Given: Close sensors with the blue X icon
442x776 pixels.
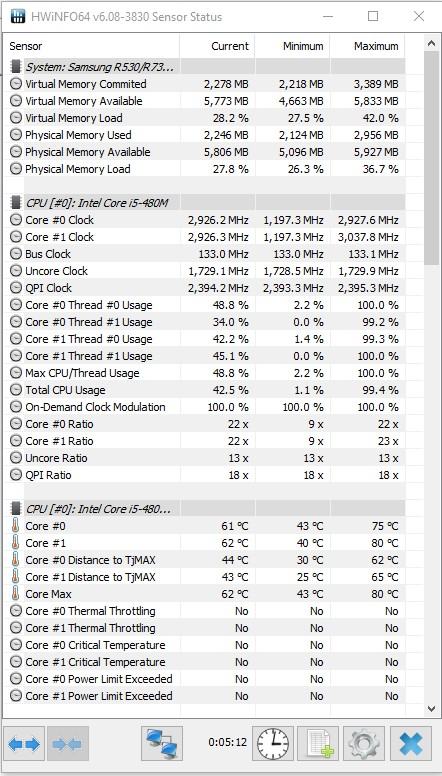Looking at the screenshot, I should [410, 743].
